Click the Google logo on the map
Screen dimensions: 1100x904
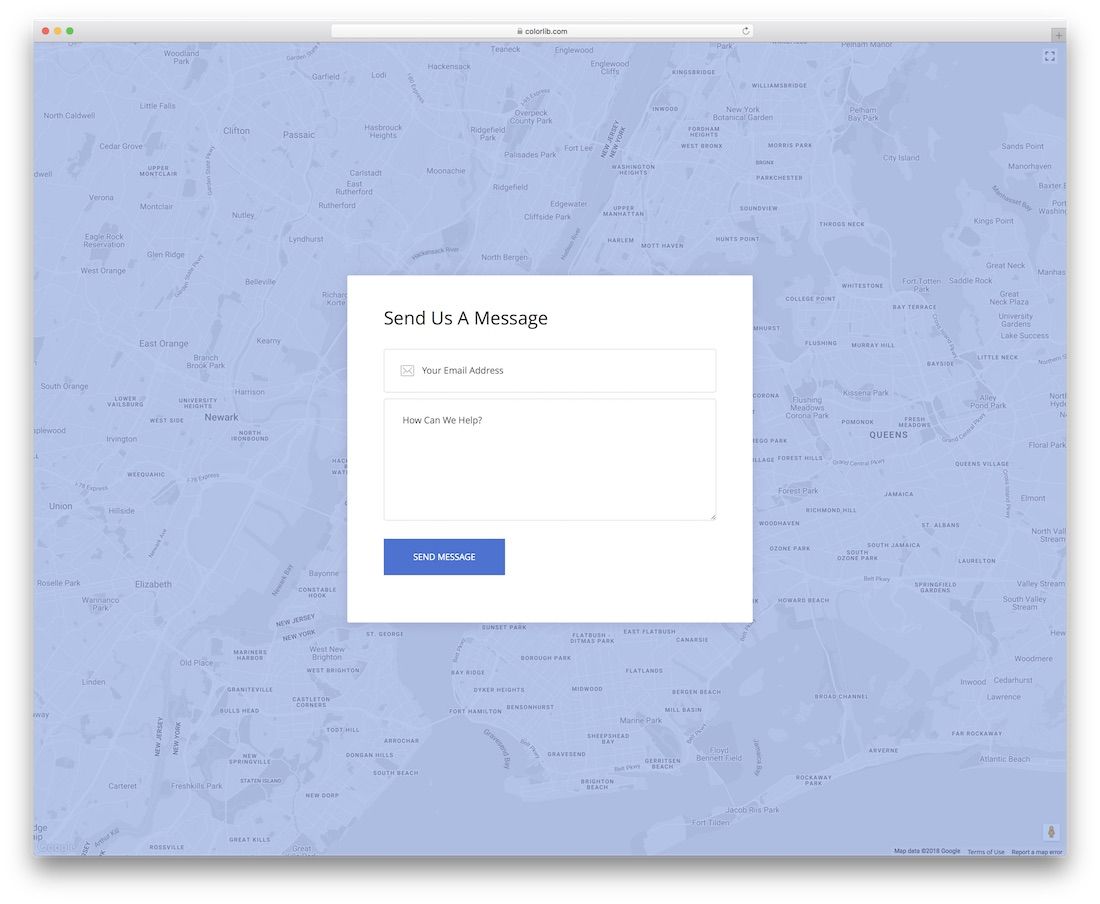pyautogui.click(x=56, y=847)
